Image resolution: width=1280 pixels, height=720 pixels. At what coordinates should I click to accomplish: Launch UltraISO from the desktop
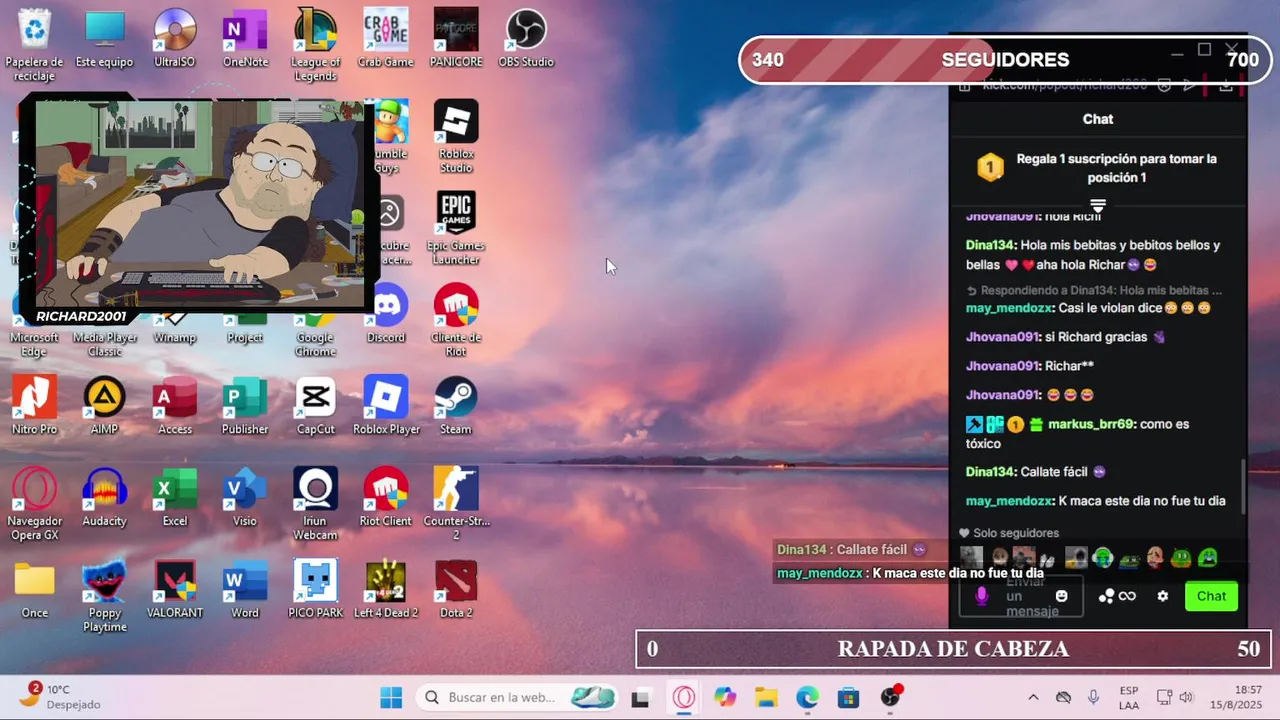(175, 40)
